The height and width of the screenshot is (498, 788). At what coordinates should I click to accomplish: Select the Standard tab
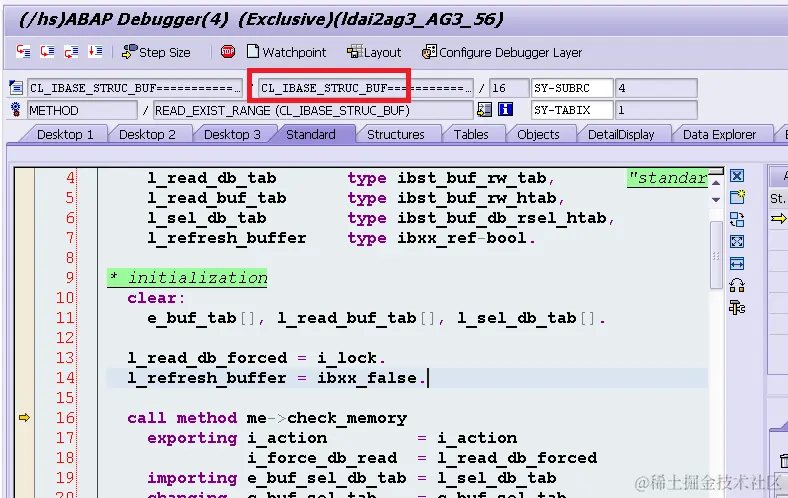click(311, 135)
